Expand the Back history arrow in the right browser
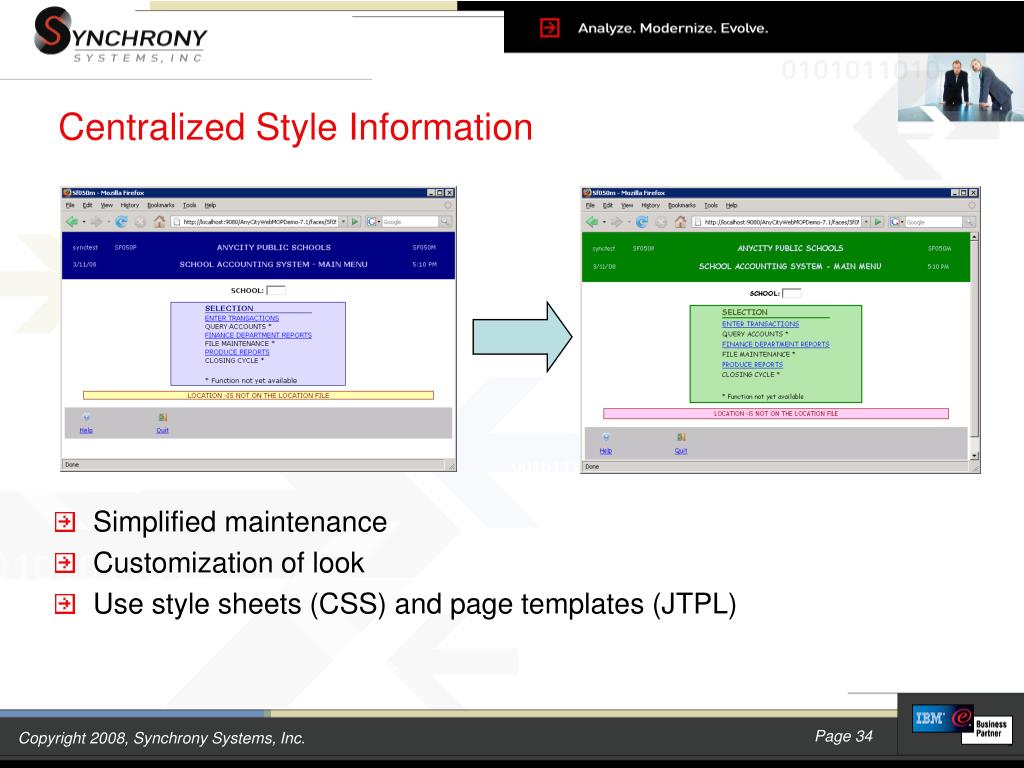 pyautogui.click(x=605, y=222)
